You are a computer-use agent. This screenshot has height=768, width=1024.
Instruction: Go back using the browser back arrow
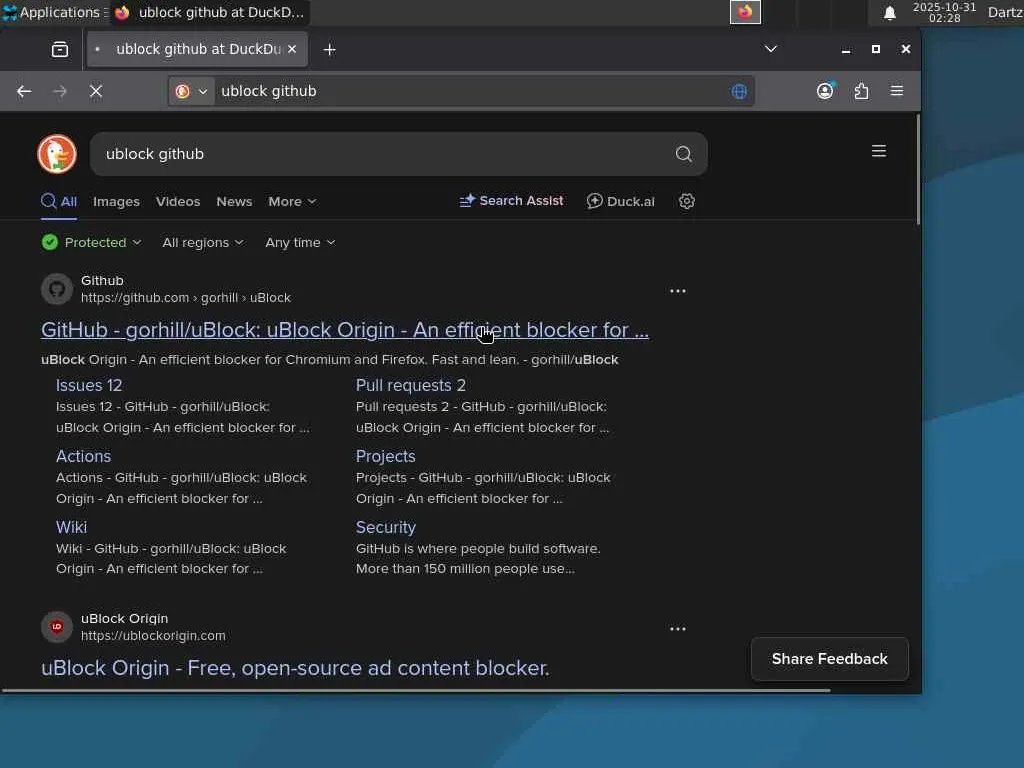(24, 91)
